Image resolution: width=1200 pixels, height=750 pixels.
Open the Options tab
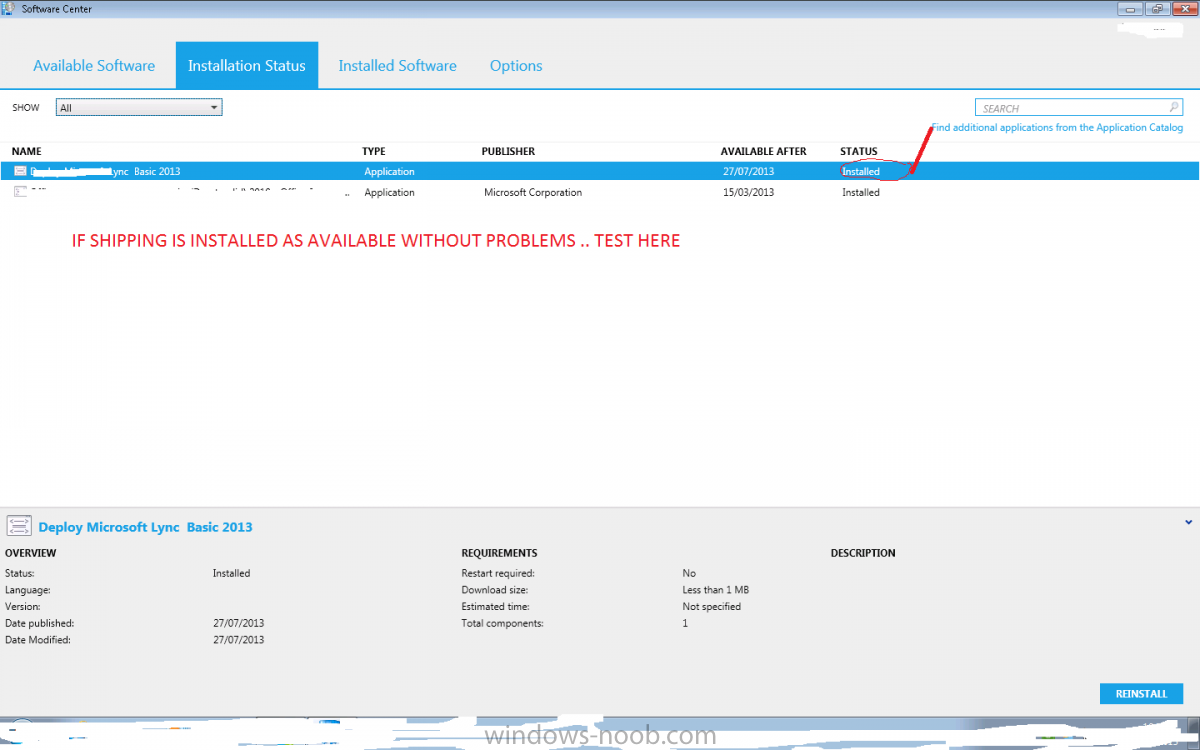[516, 66]
